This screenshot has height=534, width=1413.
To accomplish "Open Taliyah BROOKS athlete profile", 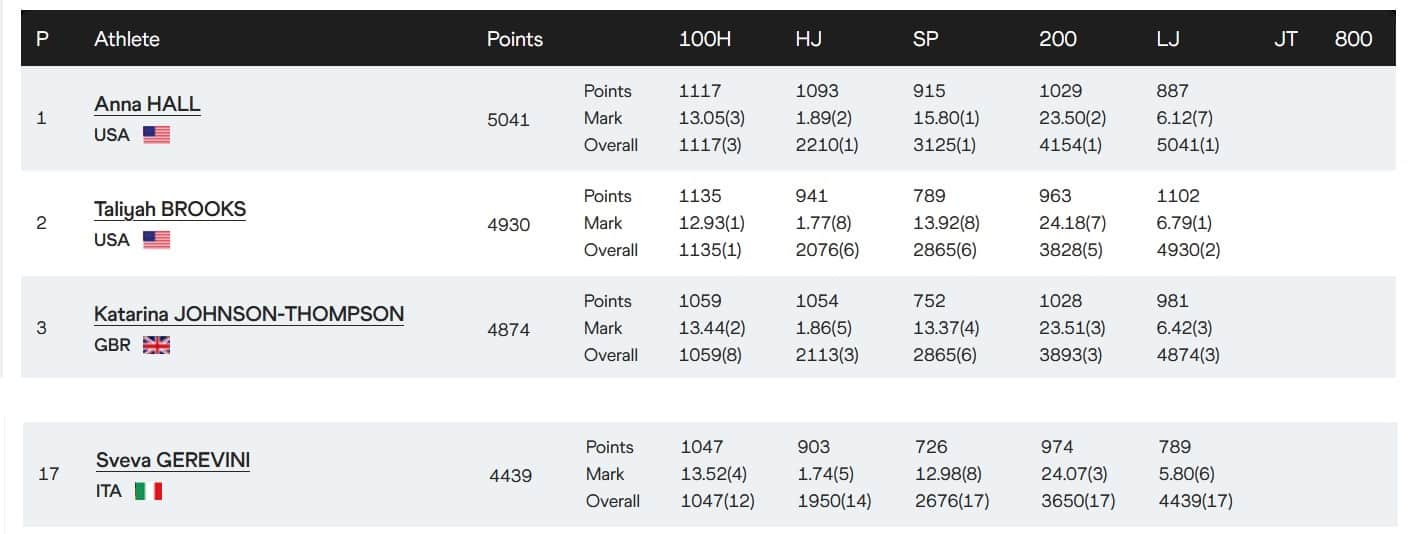I will click(x=170, y=209).
